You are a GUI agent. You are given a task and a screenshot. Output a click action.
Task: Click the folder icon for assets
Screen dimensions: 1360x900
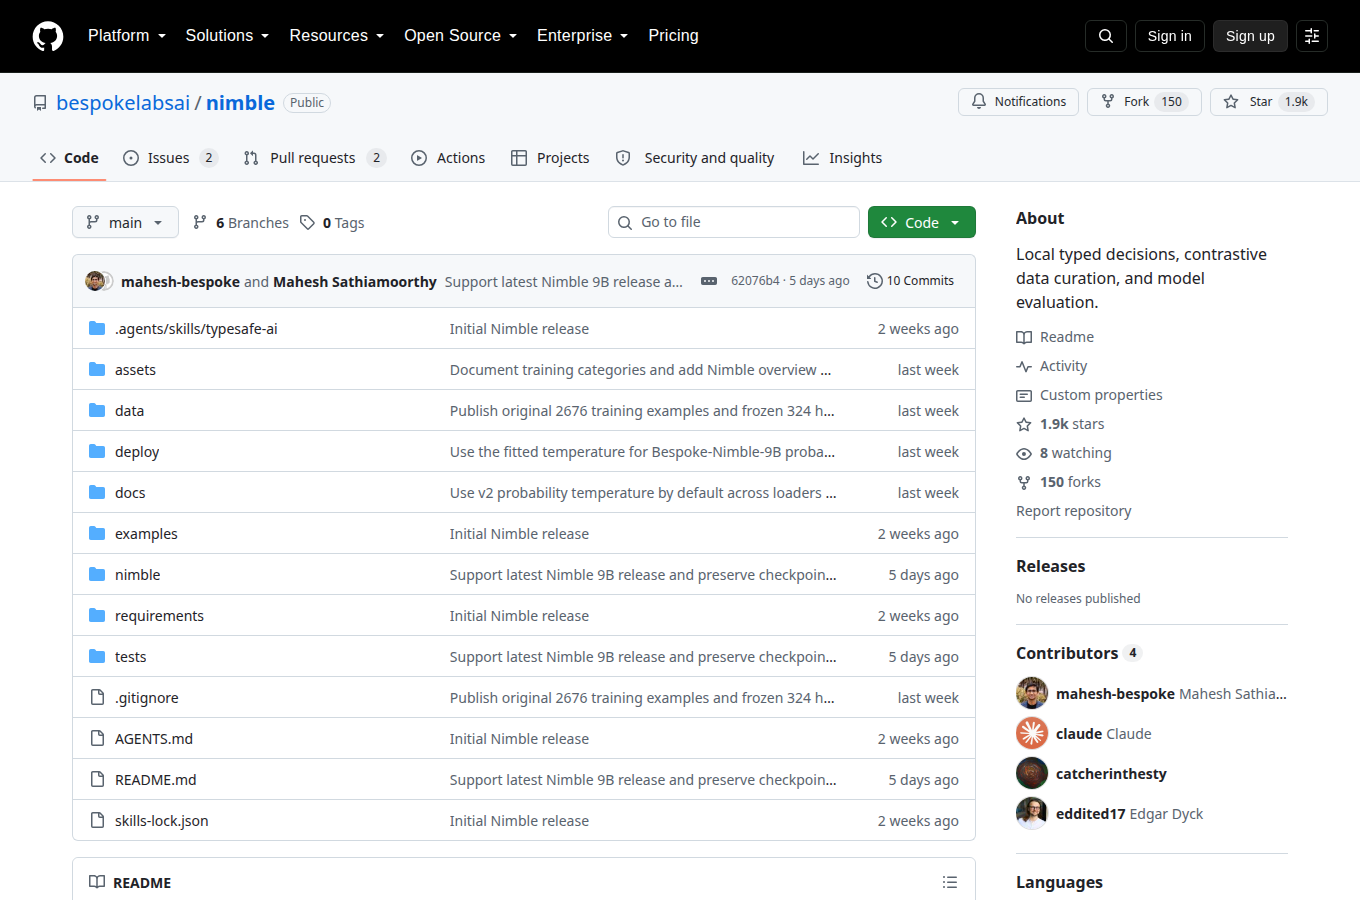(97, 369)
